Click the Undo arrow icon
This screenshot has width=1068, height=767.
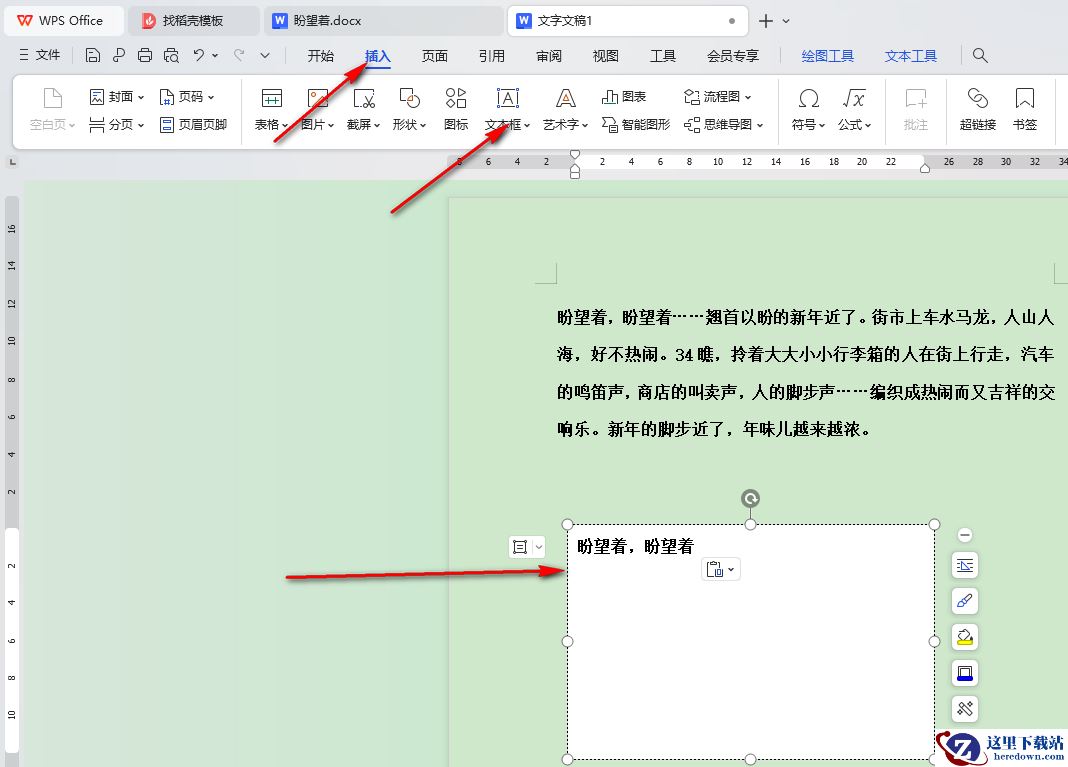198,55
